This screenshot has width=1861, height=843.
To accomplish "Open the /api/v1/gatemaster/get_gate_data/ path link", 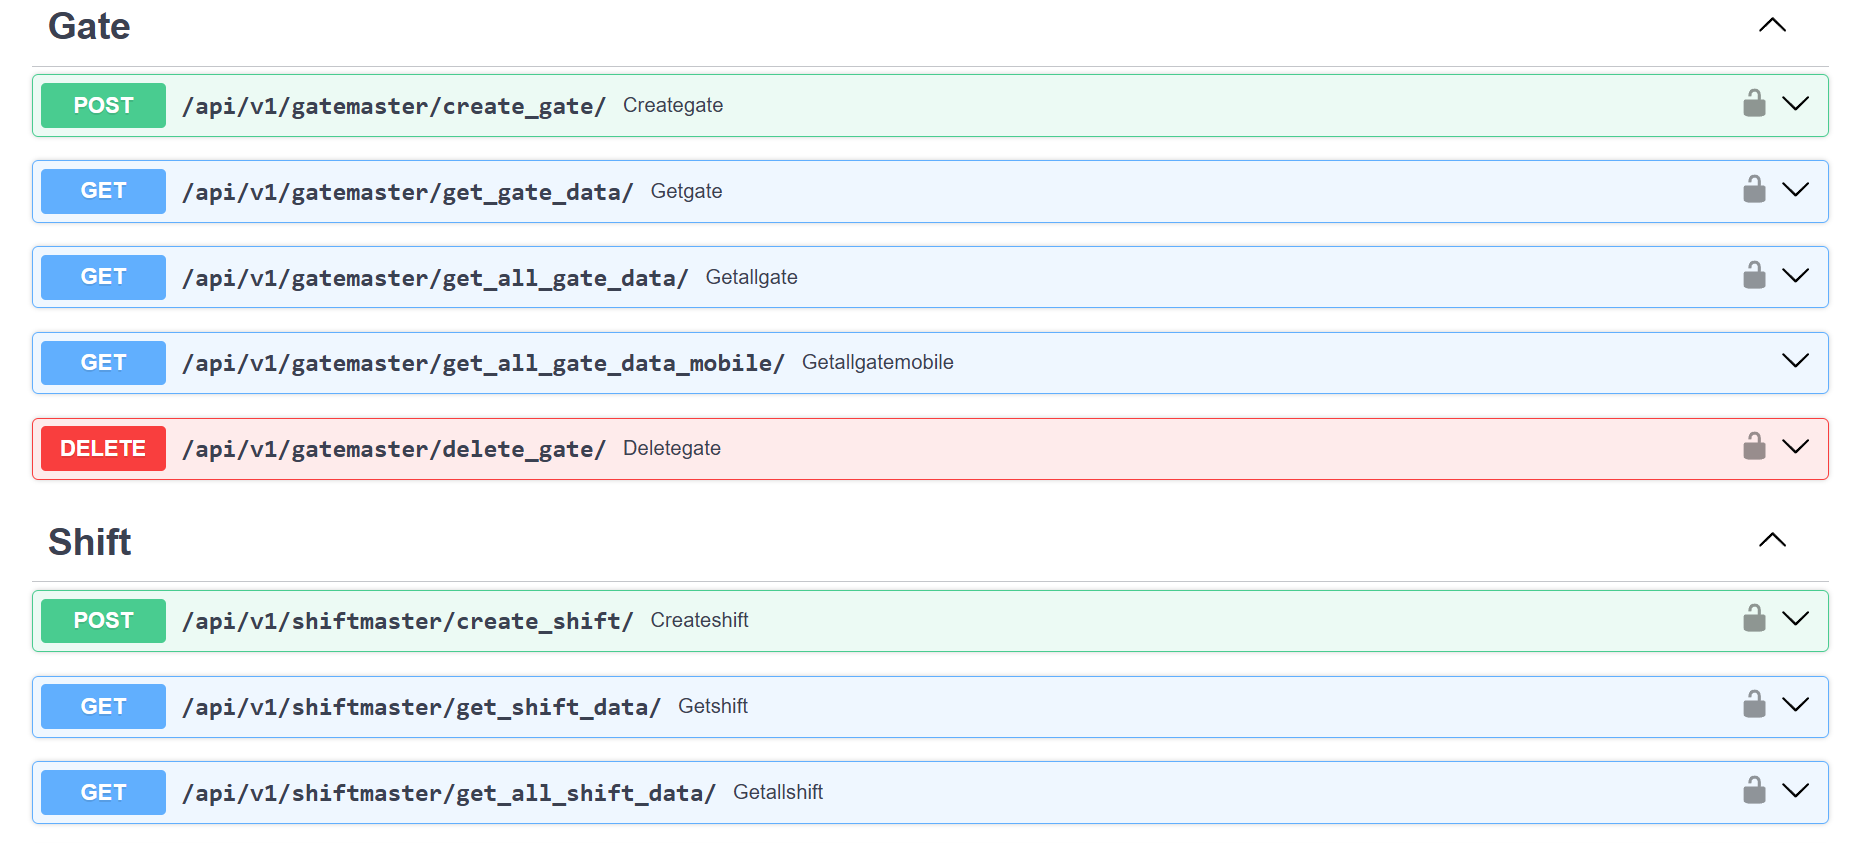I will pos(408,192).
